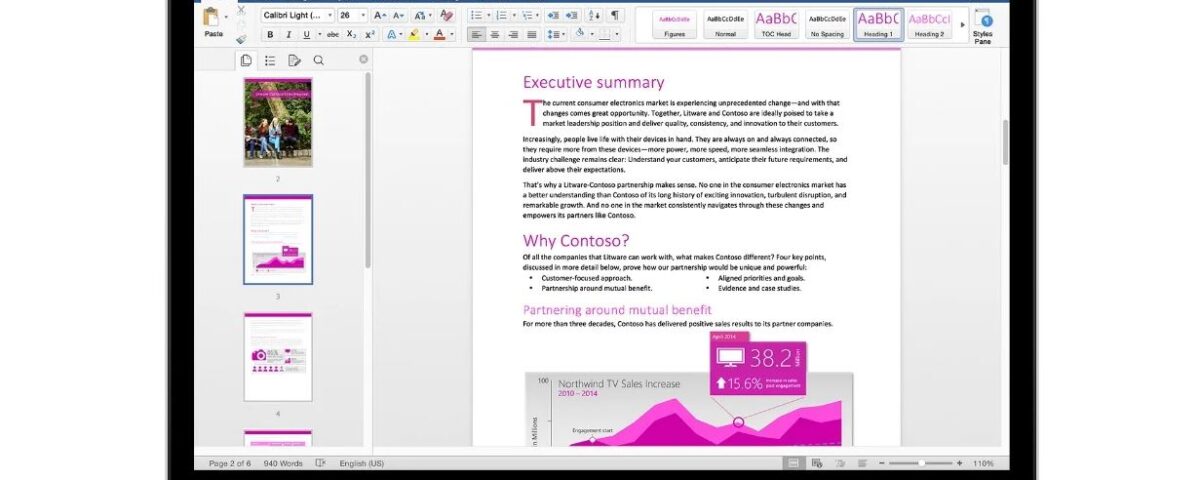Click the Text Effects outlined A icon

pyautogui.click(x=391, y=35)
